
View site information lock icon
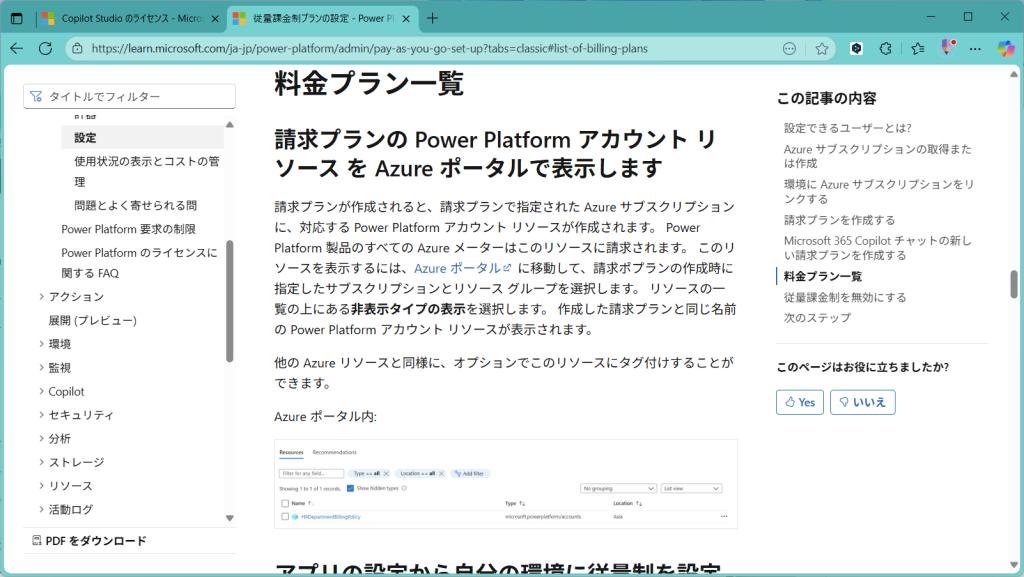[77, 48]
